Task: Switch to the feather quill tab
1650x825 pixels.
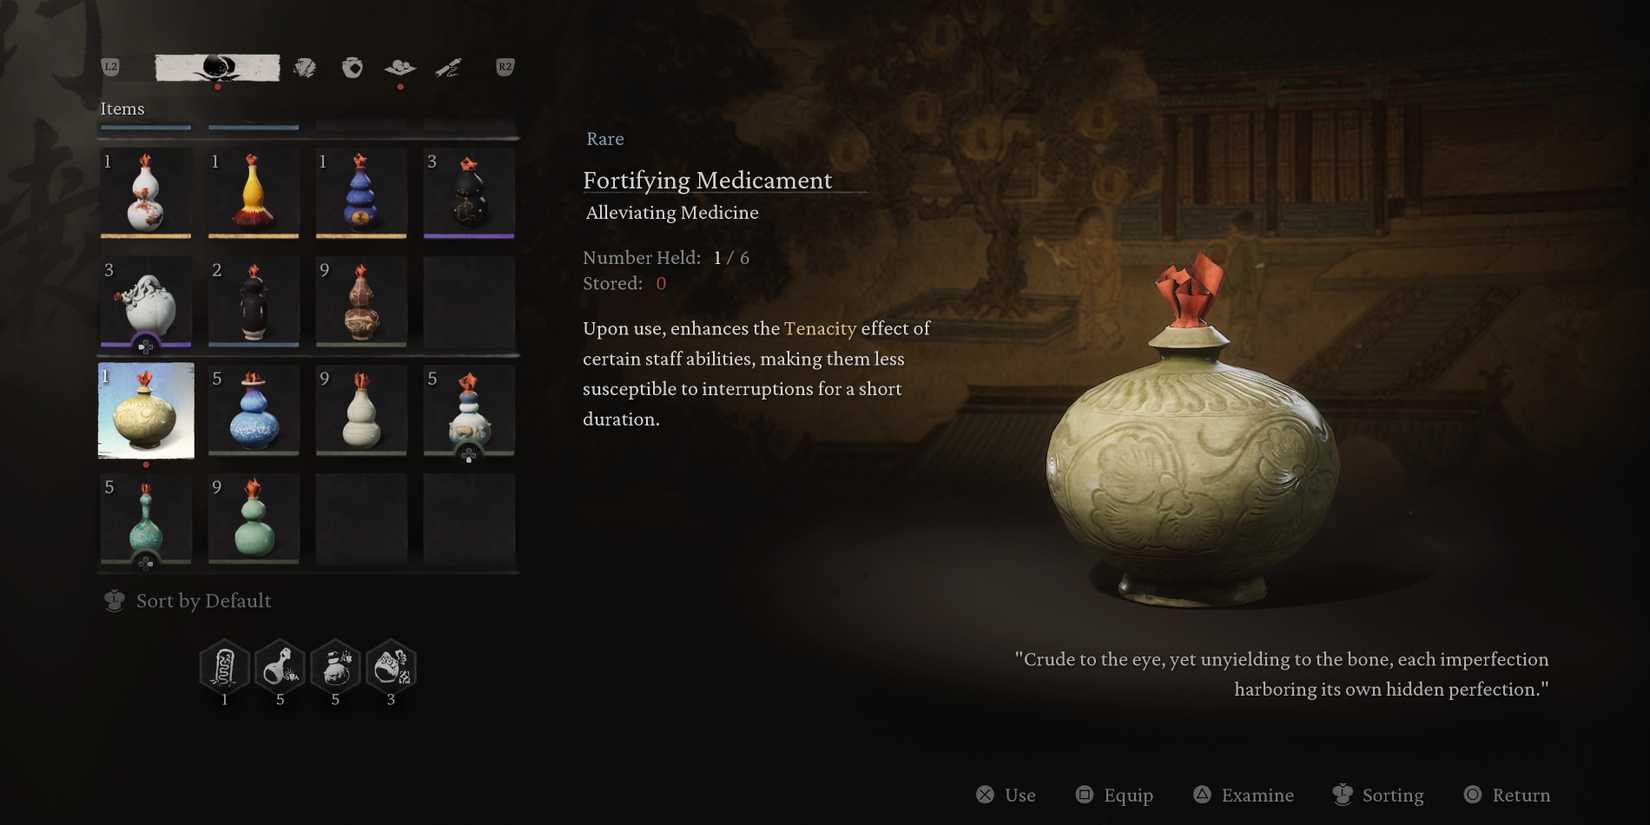Action: (x=448, y=67)
